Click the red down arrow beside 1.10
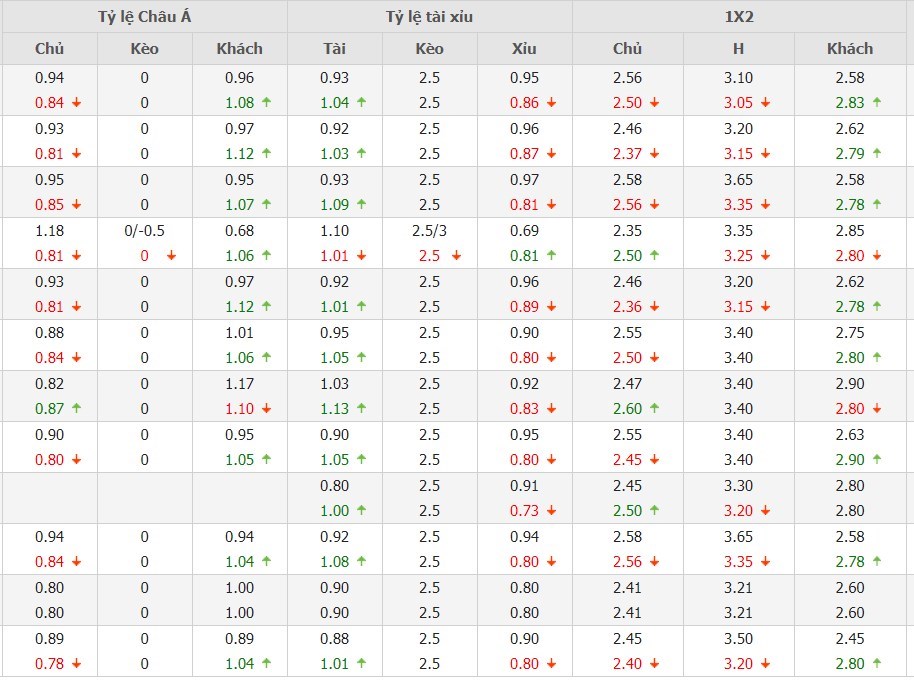 point(266,409)
